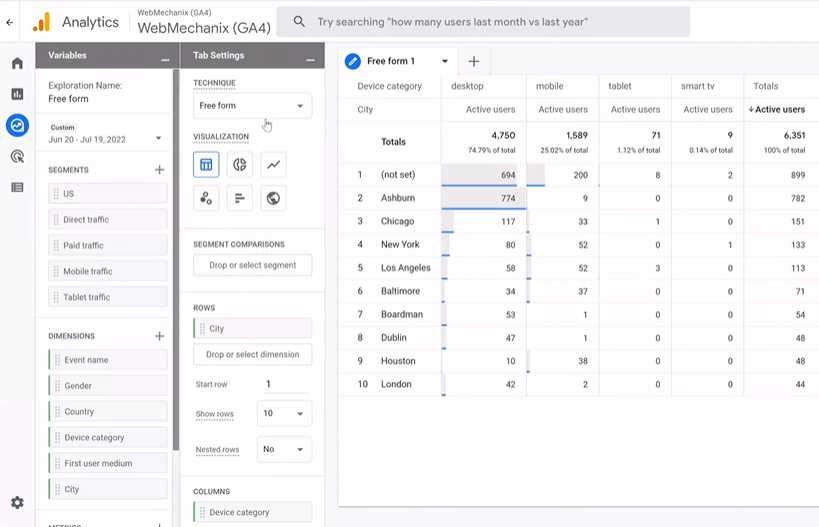Click the Baltimore row label
This screenshot has width=819, height=527.
(x=400, y=291)
